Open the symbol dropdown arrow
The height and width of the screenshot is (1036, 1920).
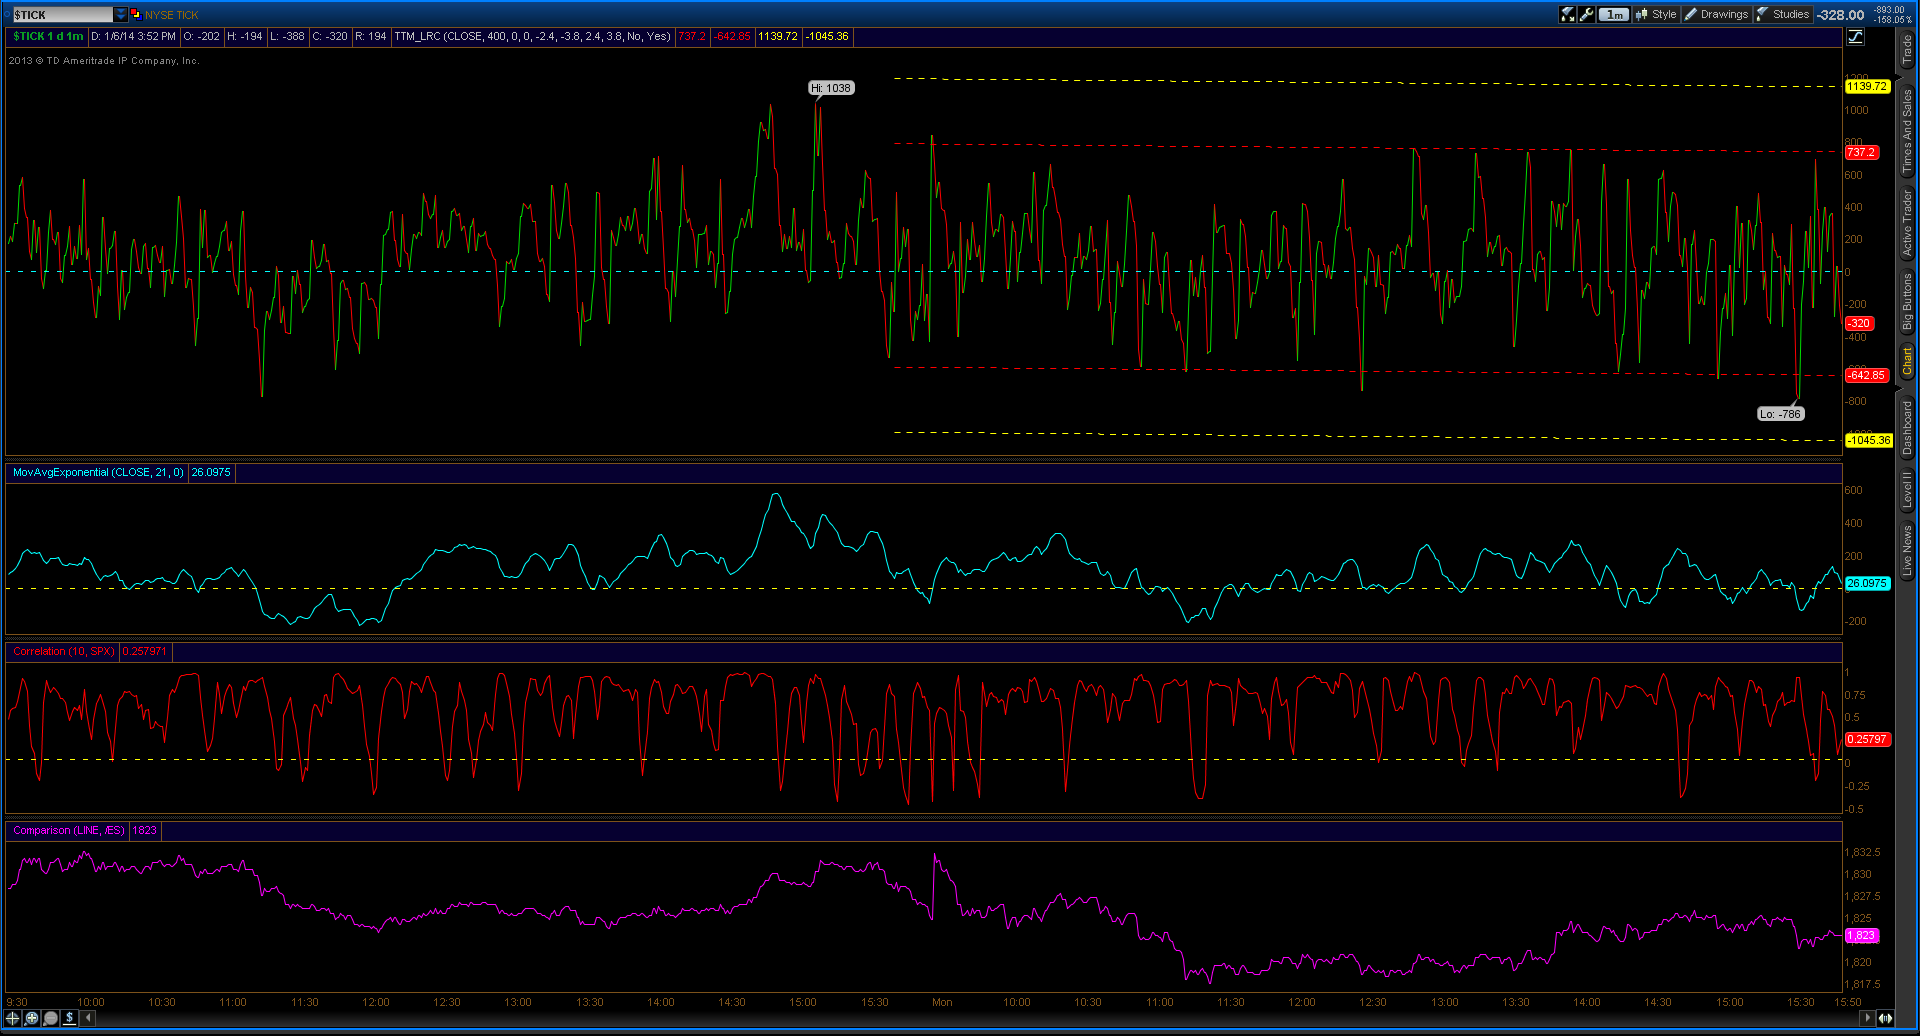click(x=121, y=14)
